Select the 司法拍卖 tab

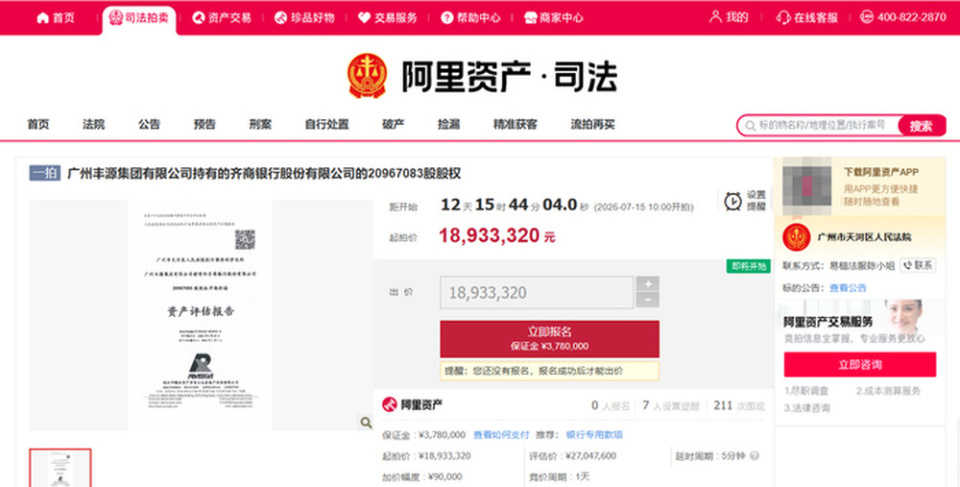point(139,18)
